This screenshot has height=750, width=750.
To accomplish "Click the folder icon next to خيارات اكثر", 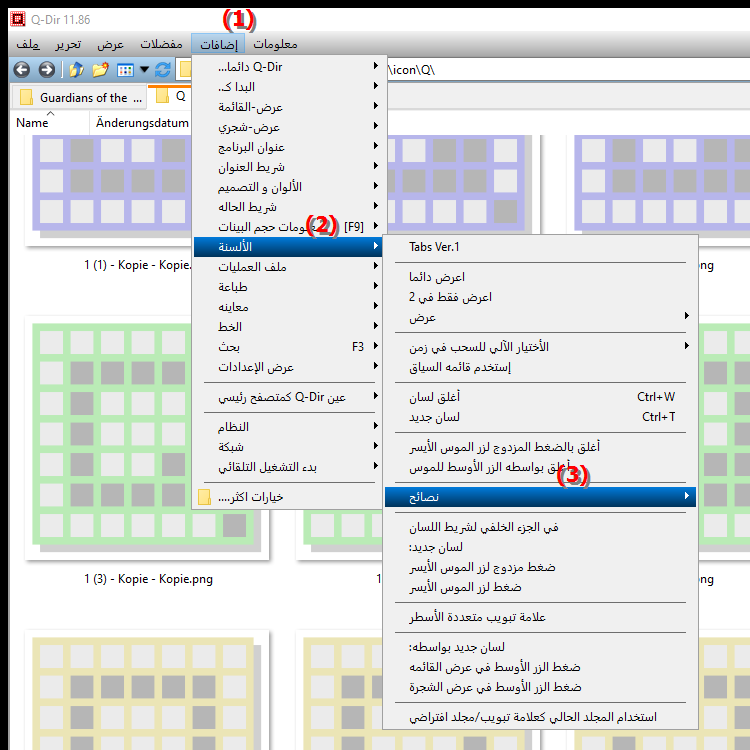I will pos(205,497).
